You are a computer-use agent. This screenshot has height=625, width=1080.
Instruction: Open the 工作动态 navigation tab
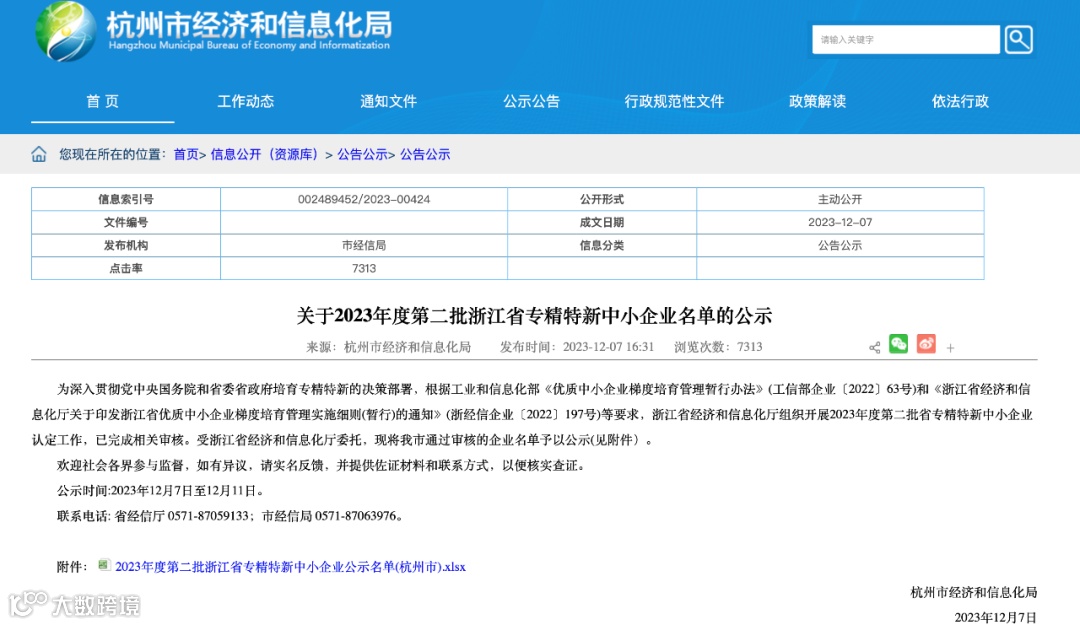246,101
